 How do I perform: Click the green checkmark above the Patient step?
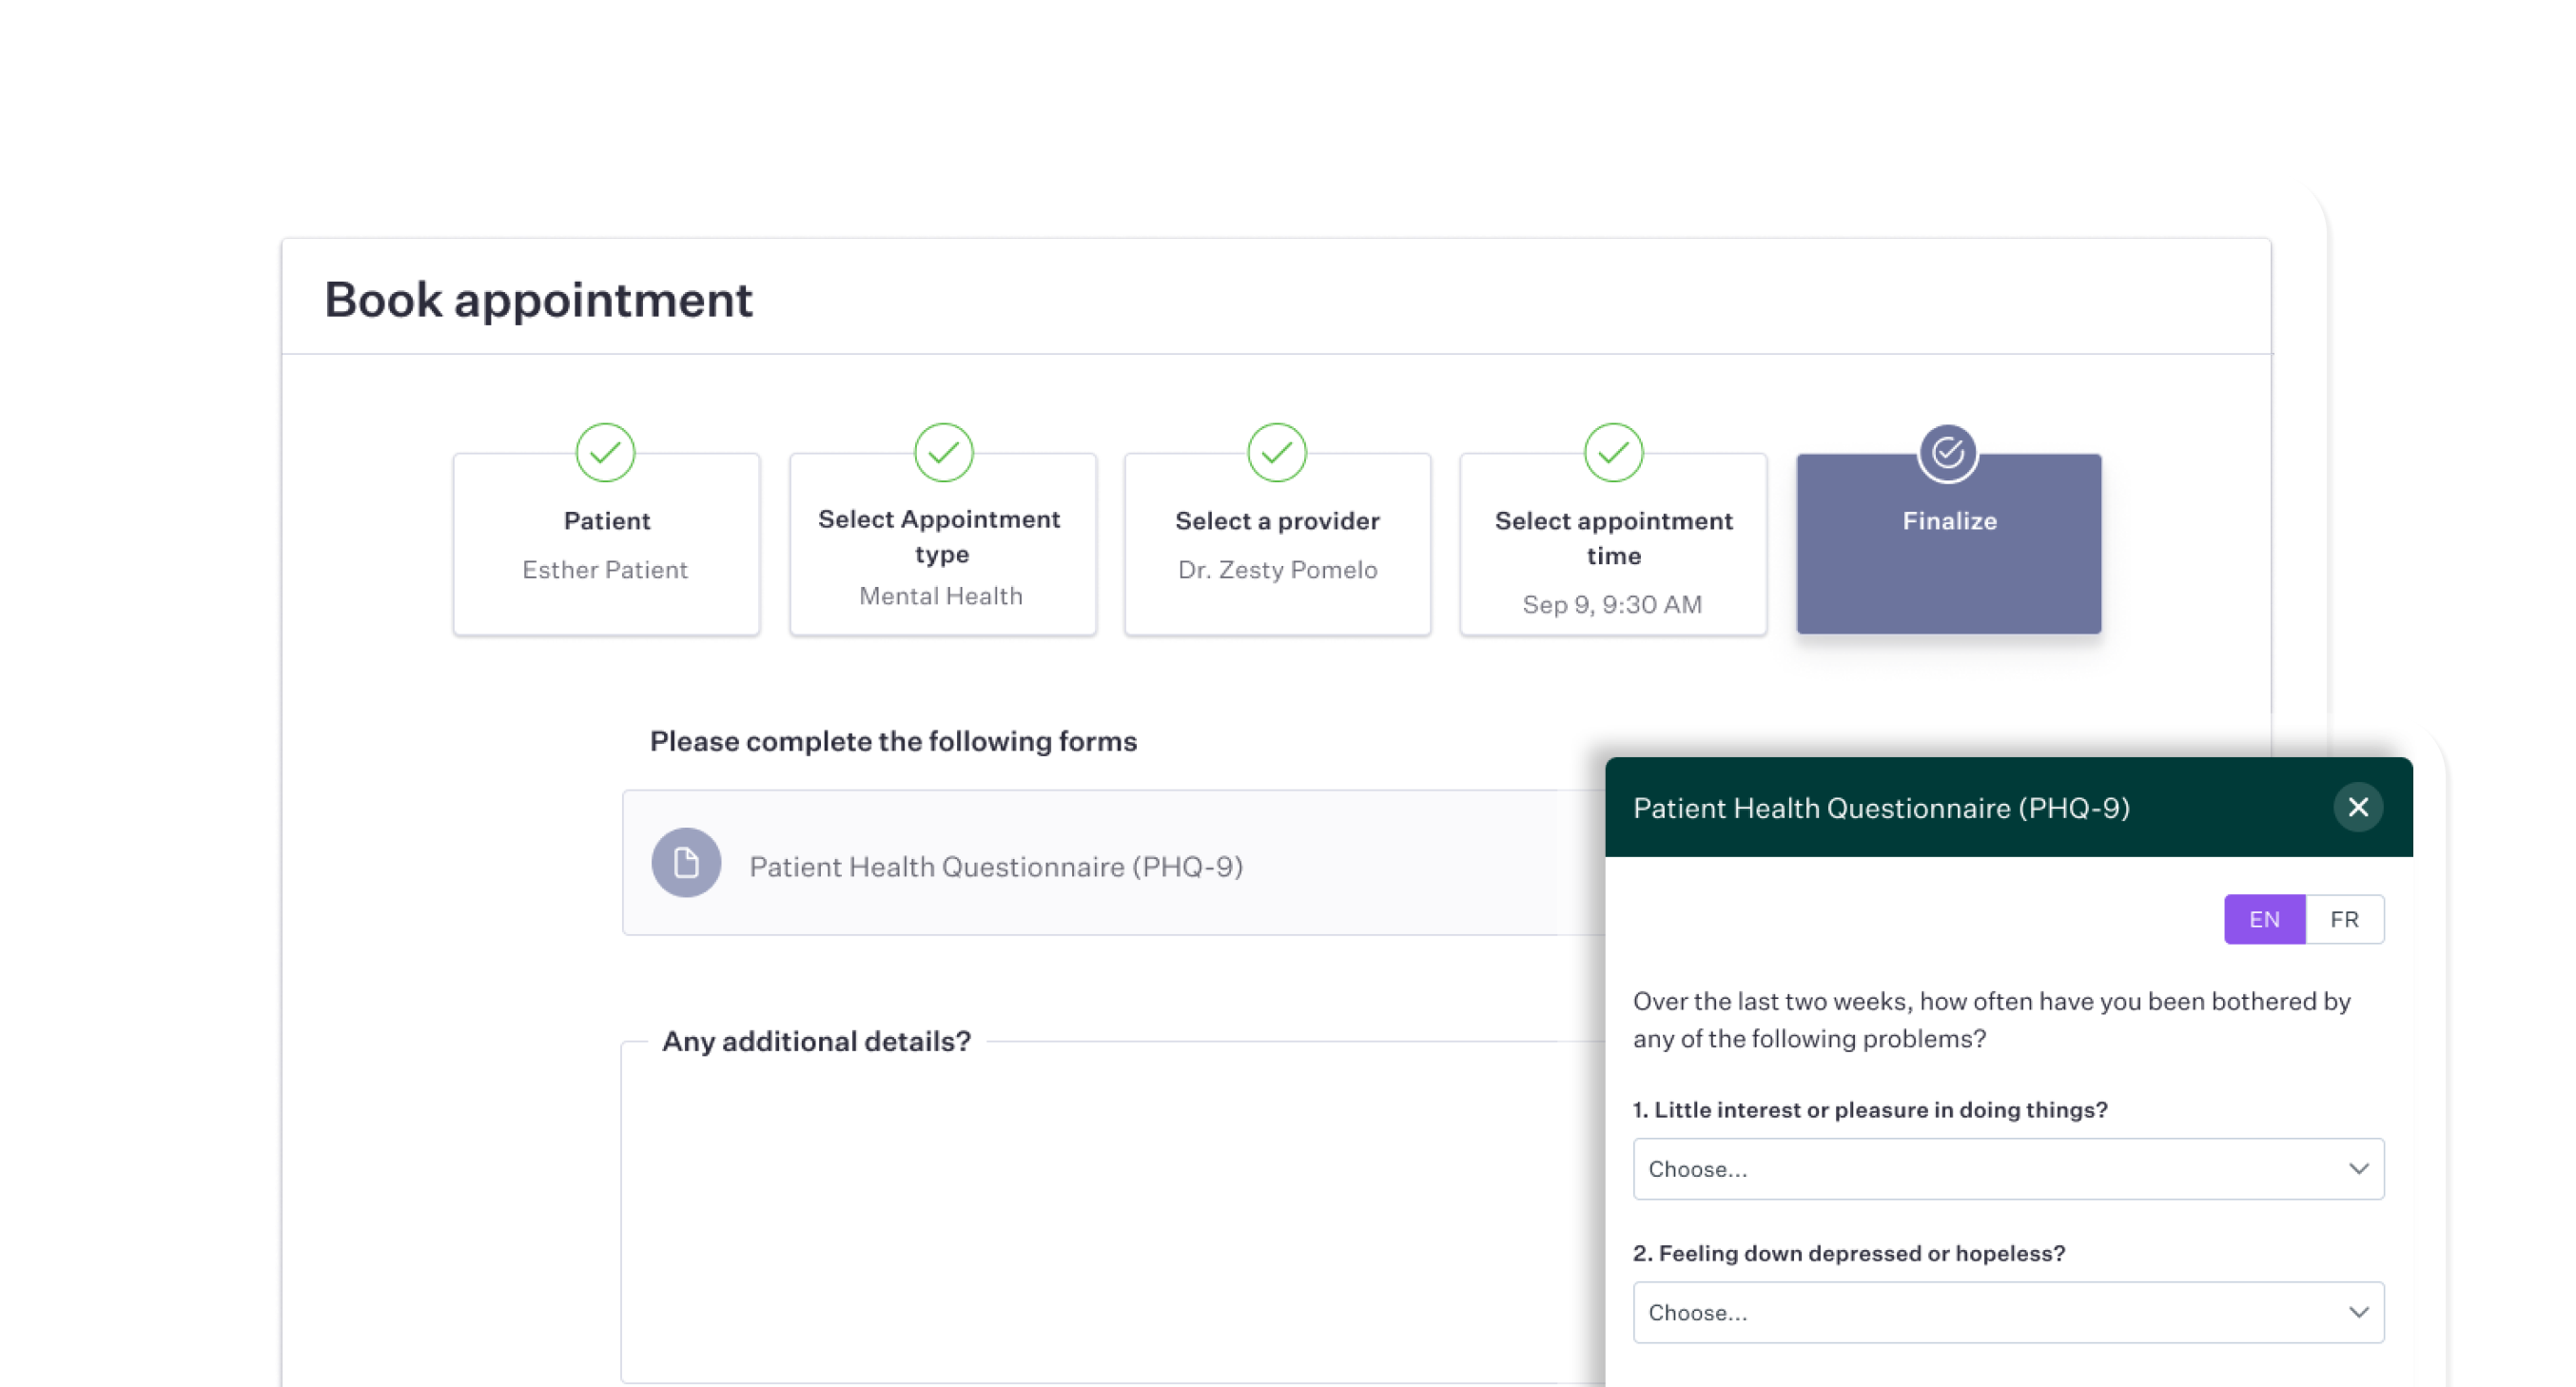[x=606, y=453]
